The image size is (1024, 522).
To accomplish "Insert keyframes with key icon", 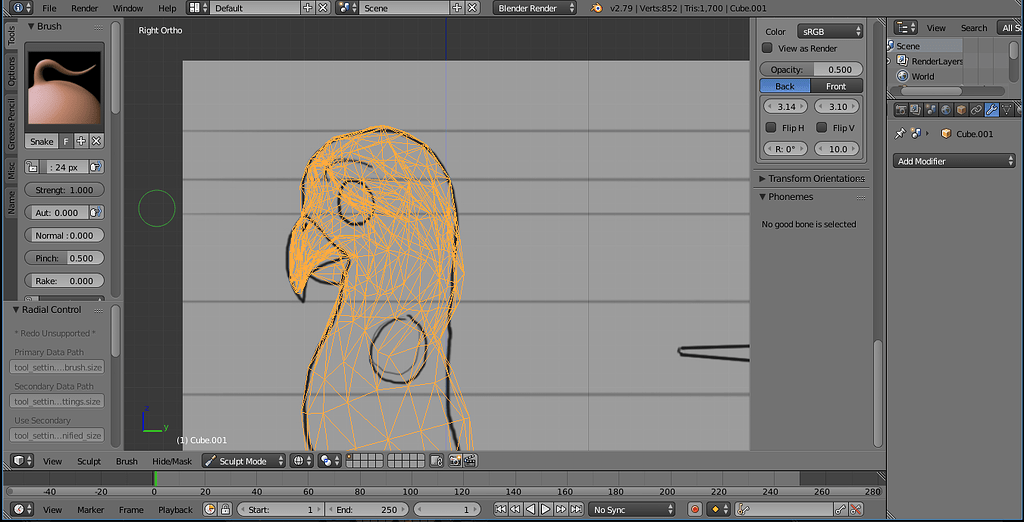I will [840, 509].
